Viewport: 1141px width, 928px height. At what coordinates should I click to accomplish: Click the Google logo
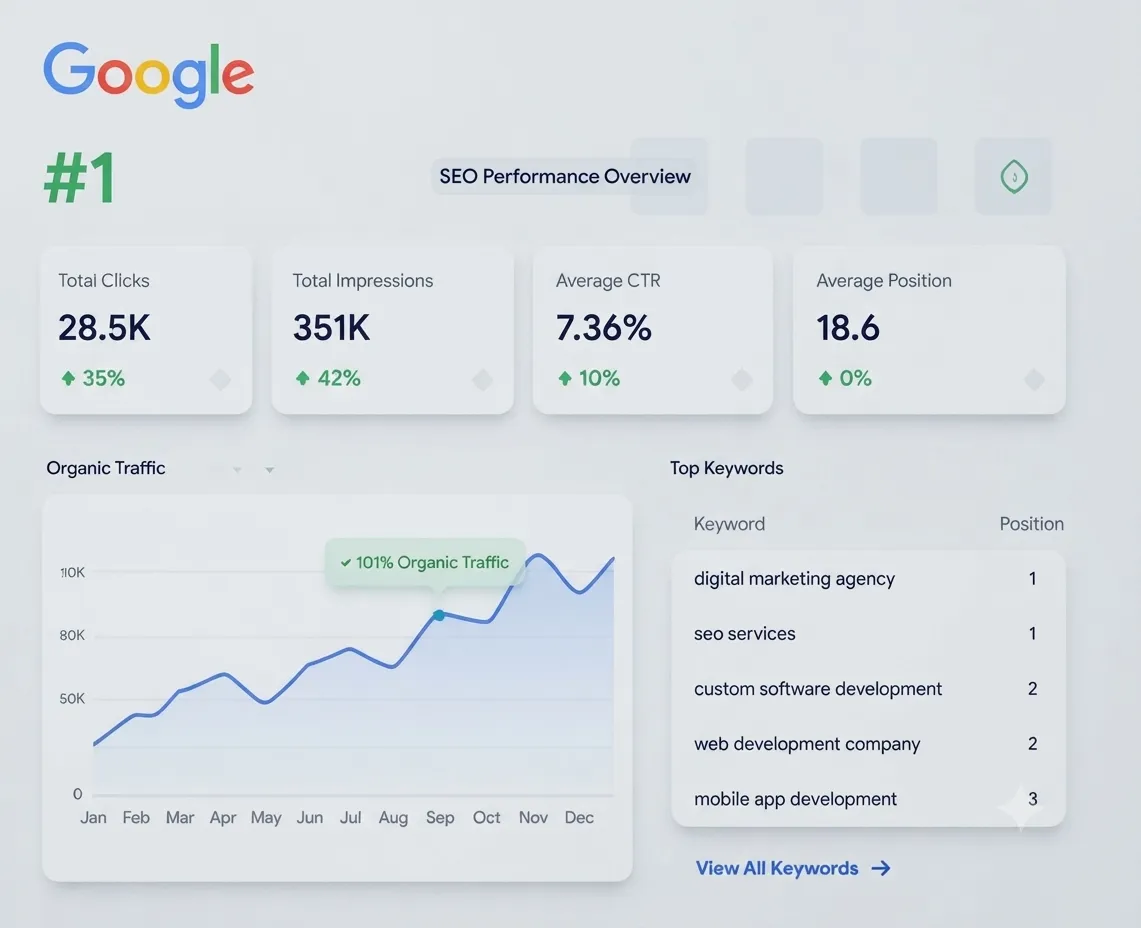click(148, 74)
